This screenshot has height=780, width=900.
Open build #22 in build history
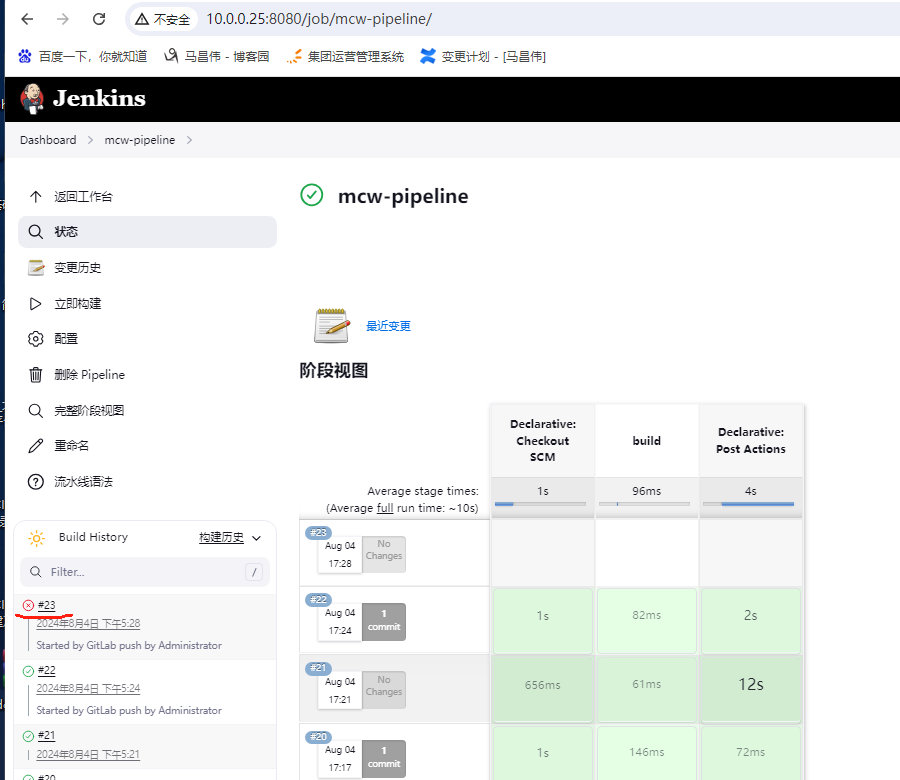click(x=46, y=670)
